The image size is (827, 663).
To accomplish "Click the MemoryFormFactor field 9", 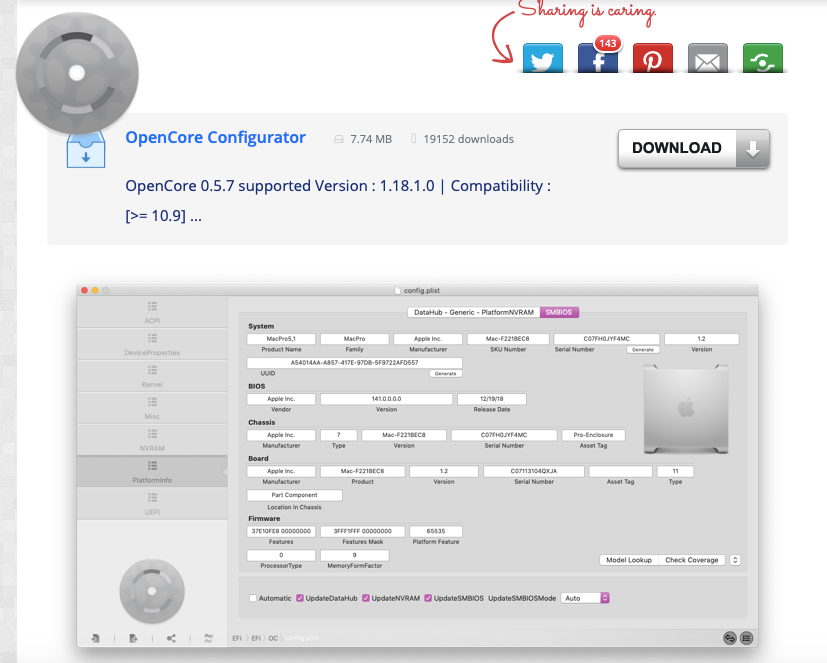I will [x=354, y=555].
